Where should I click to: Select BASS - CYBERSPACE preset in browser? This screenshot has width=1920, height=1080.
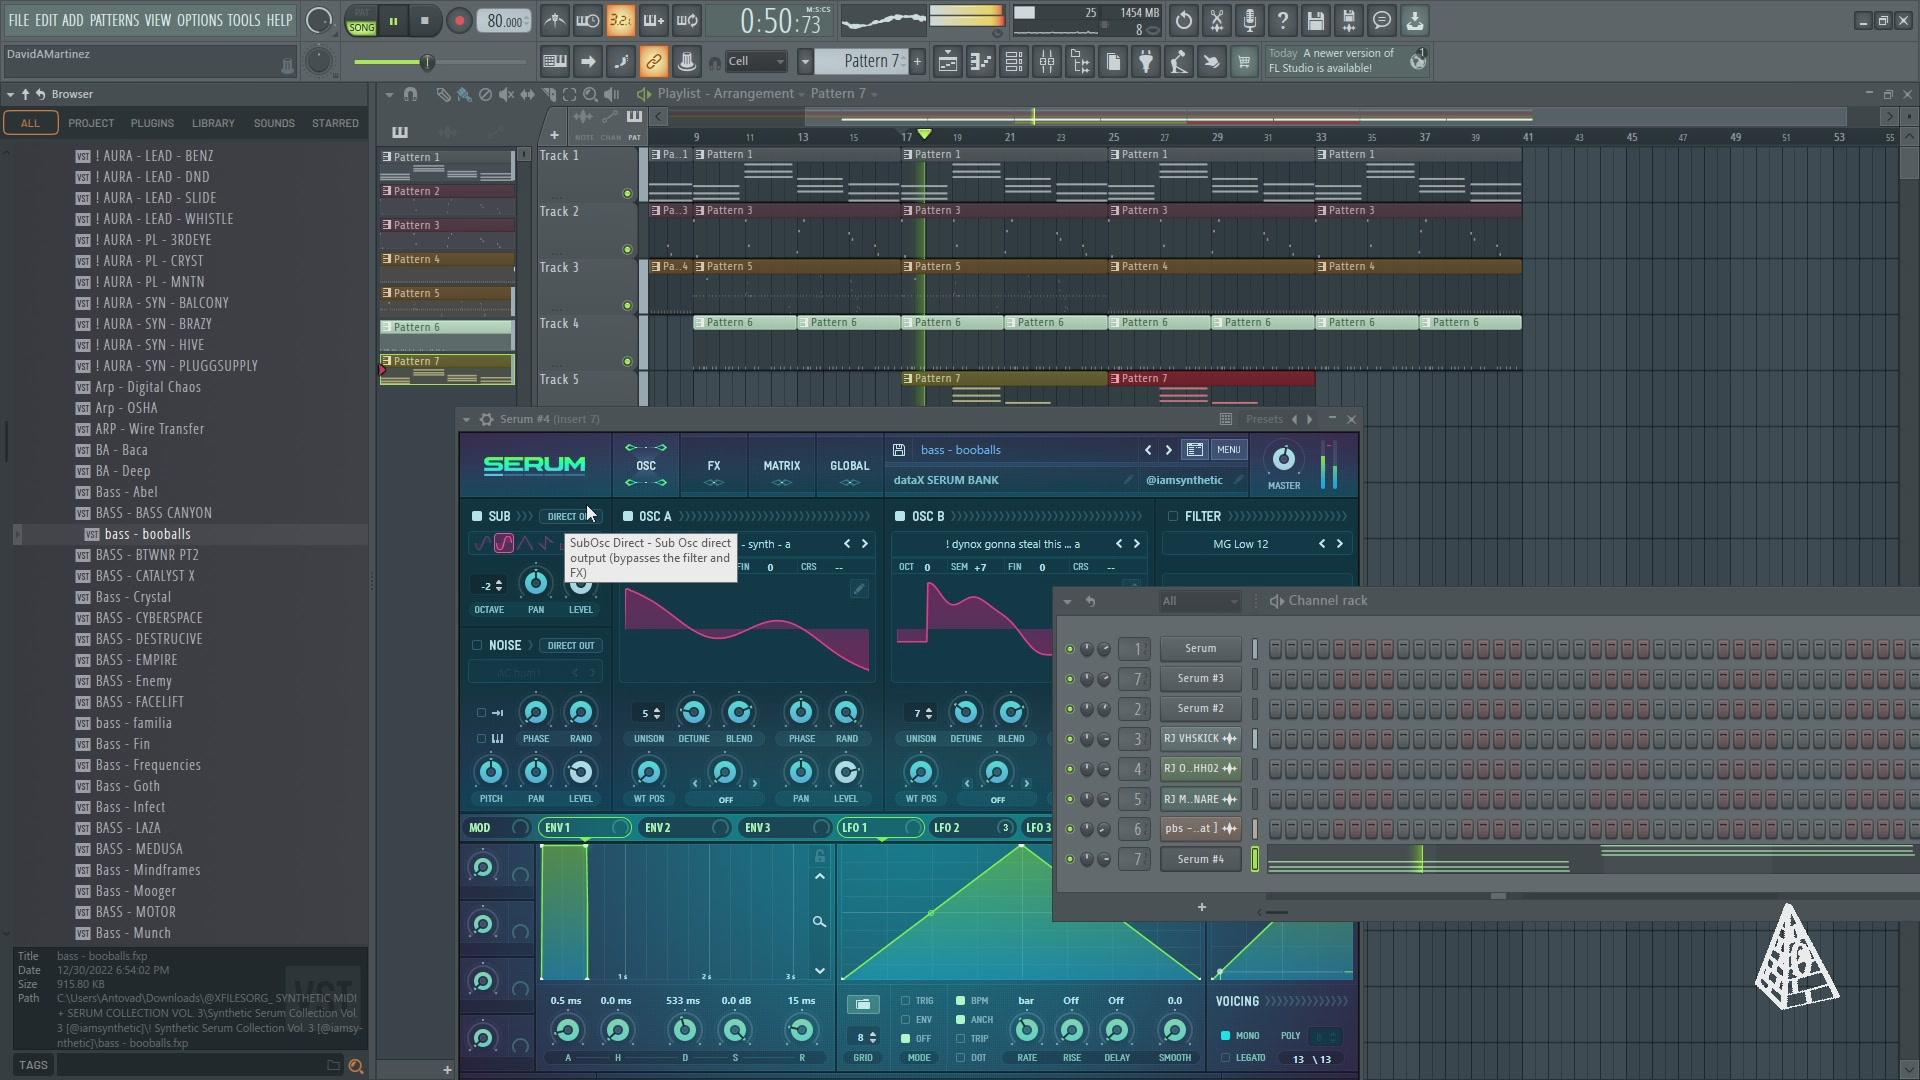(x=149, y=618)
